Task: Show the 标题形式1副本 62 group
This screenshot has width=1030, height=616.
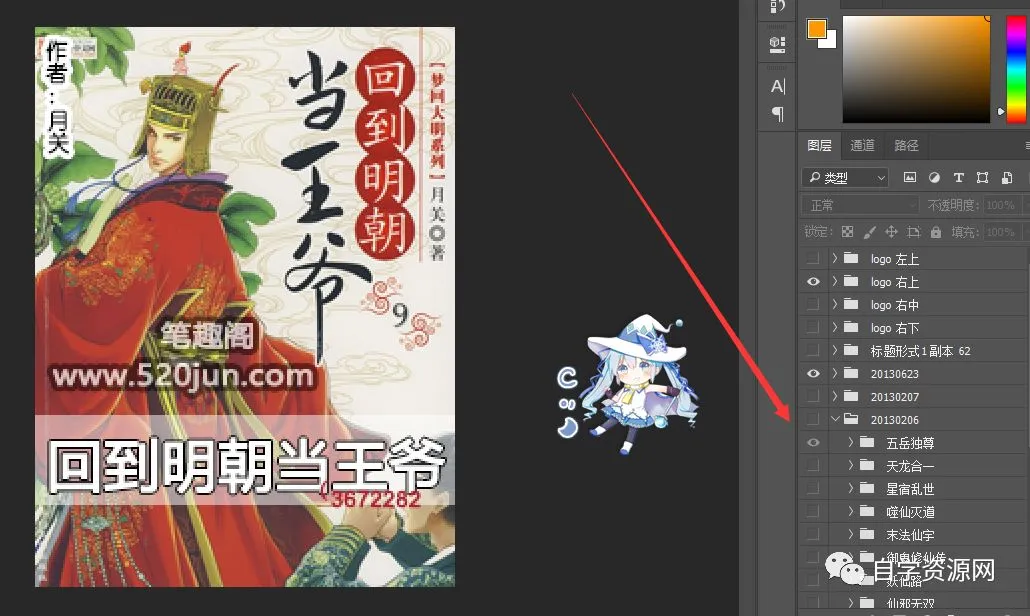Action: [x=813, y=350]
